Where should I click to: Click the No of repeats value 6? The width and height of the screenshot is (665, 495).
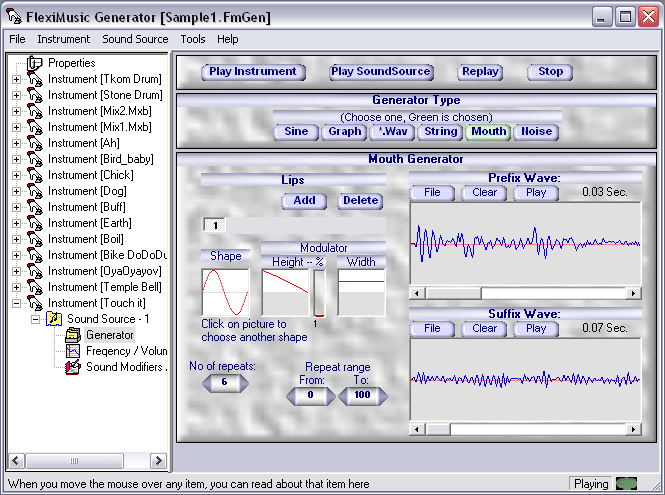coord(225,382)
